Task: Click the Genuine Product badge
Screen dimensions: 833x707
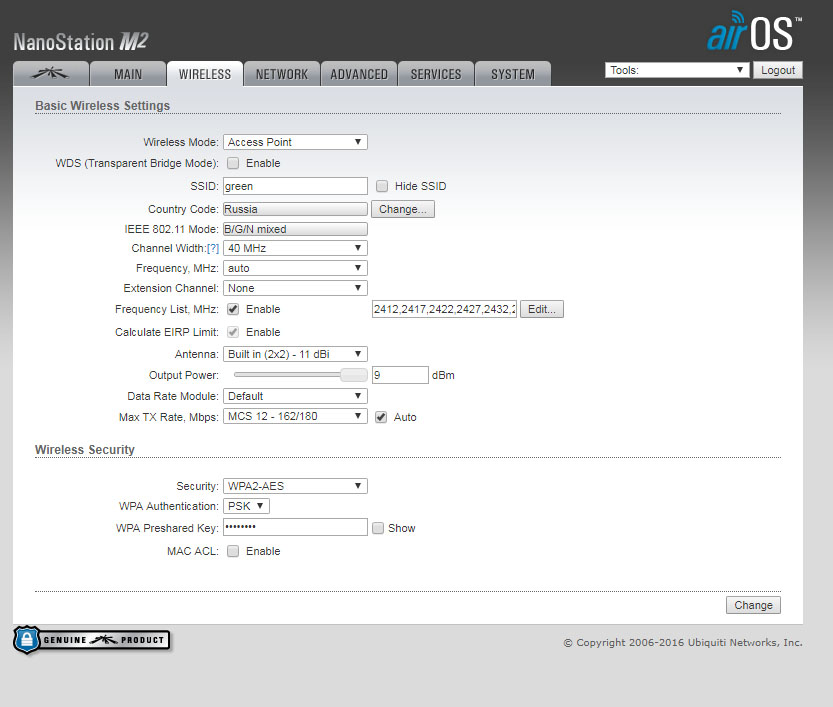Action: [x=92, y=640]
